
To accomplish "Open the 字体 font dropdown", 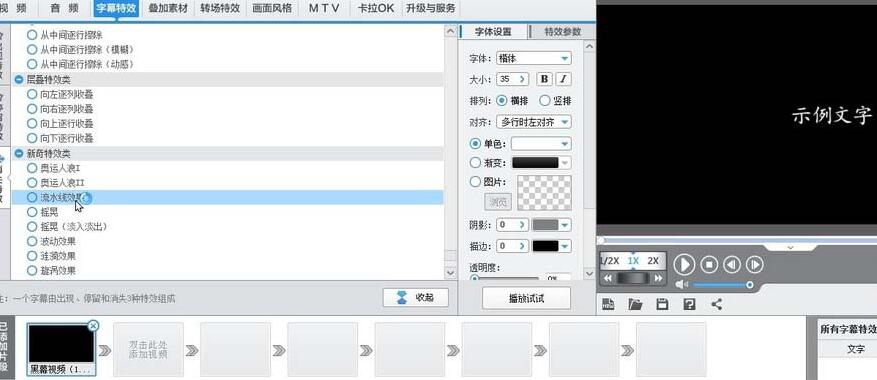I will click(534, 58).
